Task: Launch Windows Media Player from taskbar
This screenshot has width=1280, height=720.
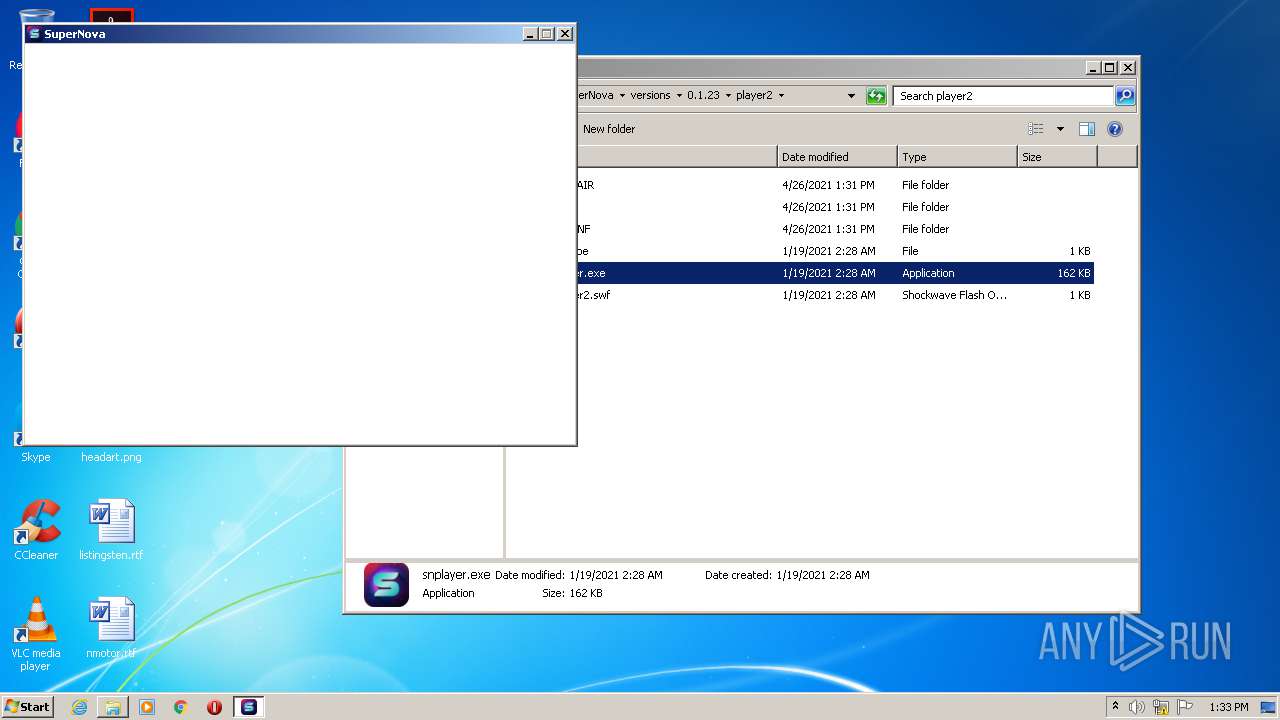Action: [x=147, y=707]
